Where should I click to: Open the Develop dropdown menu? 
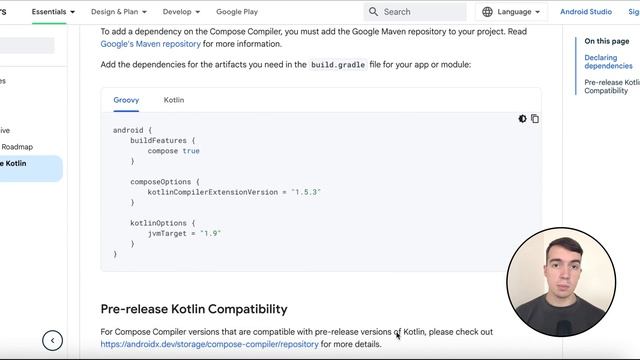pos(181,12)
